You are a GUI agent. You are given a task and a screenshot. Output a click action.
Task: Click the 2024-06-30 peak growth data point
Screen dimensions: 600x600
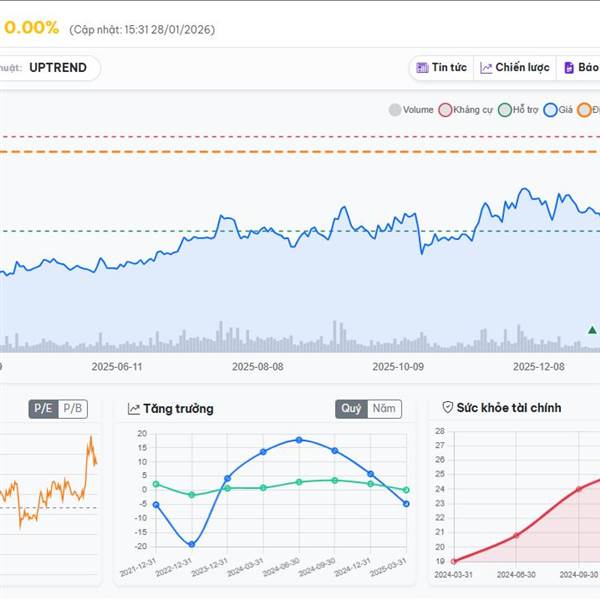coord(298,440)
